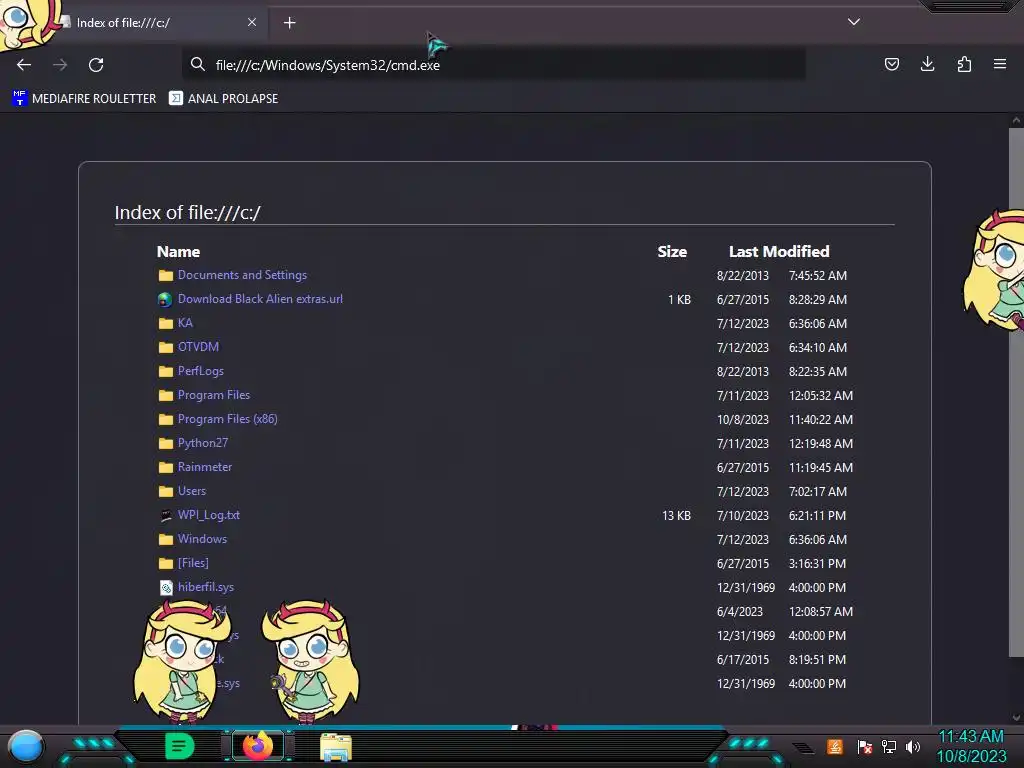
Task: Open the Documents and Settings folder link
Action: pyautogui.click(x=242, y=275)
